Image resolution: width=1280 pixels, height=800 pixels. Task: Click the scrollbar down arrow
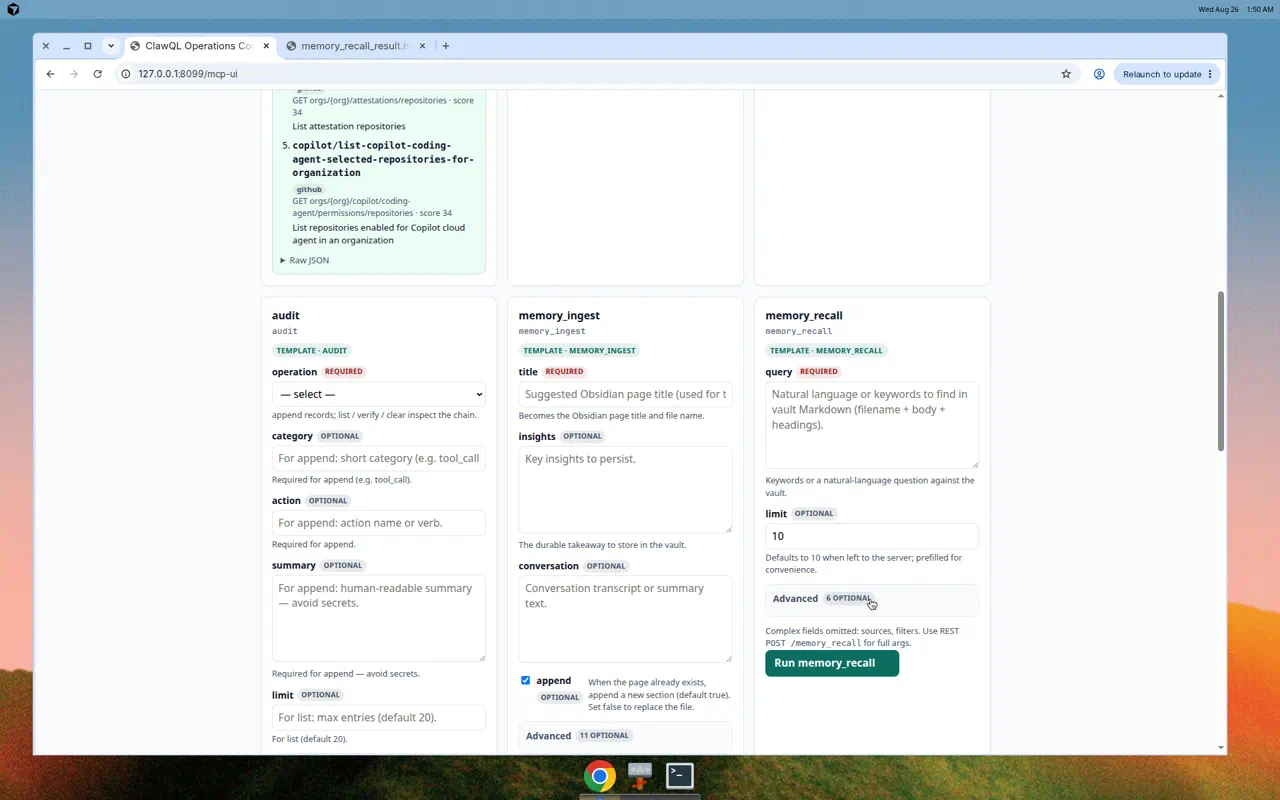[x=1221, y=748]
